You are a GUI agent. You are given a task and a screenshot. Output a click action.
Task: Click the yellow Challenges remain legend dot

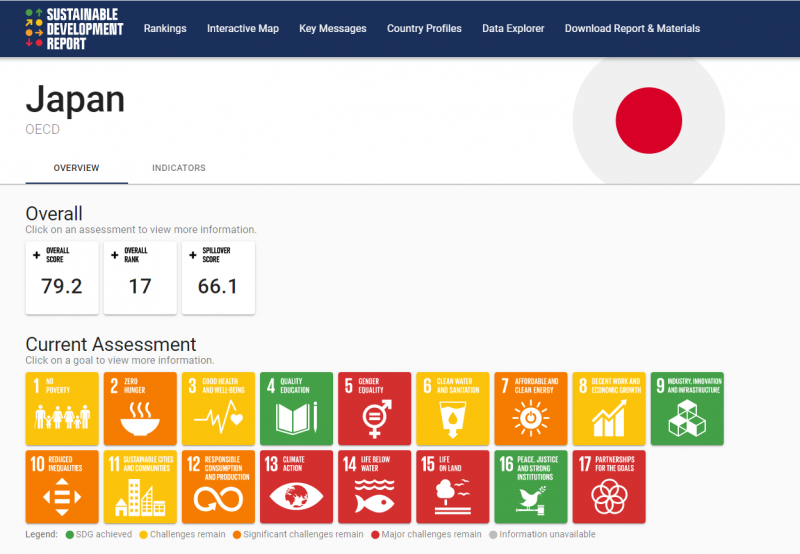(143, 535)
